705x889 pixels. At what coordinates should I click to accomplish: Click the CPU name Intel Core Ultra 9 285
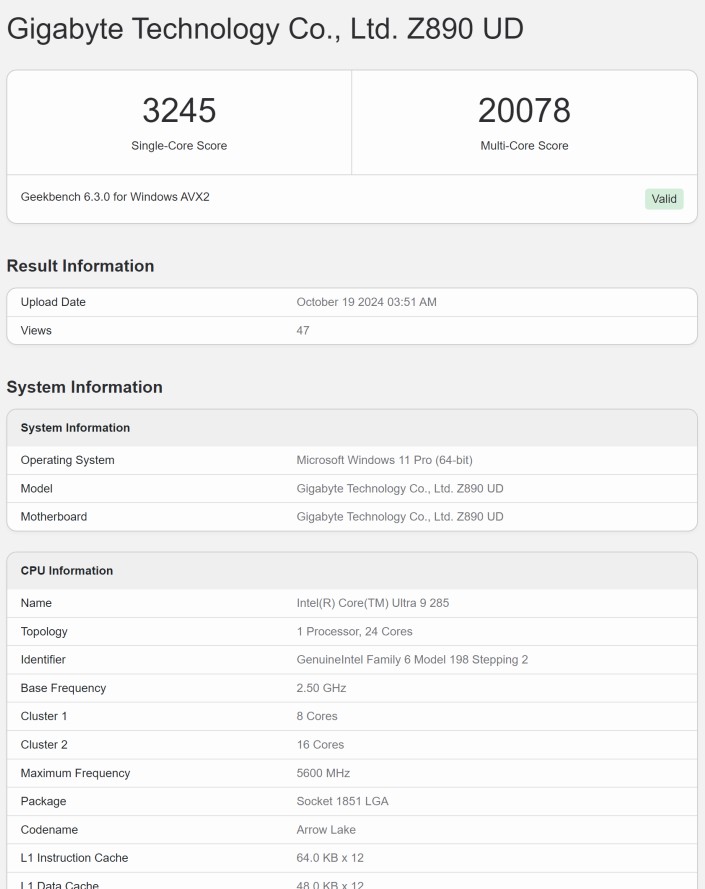373,603
